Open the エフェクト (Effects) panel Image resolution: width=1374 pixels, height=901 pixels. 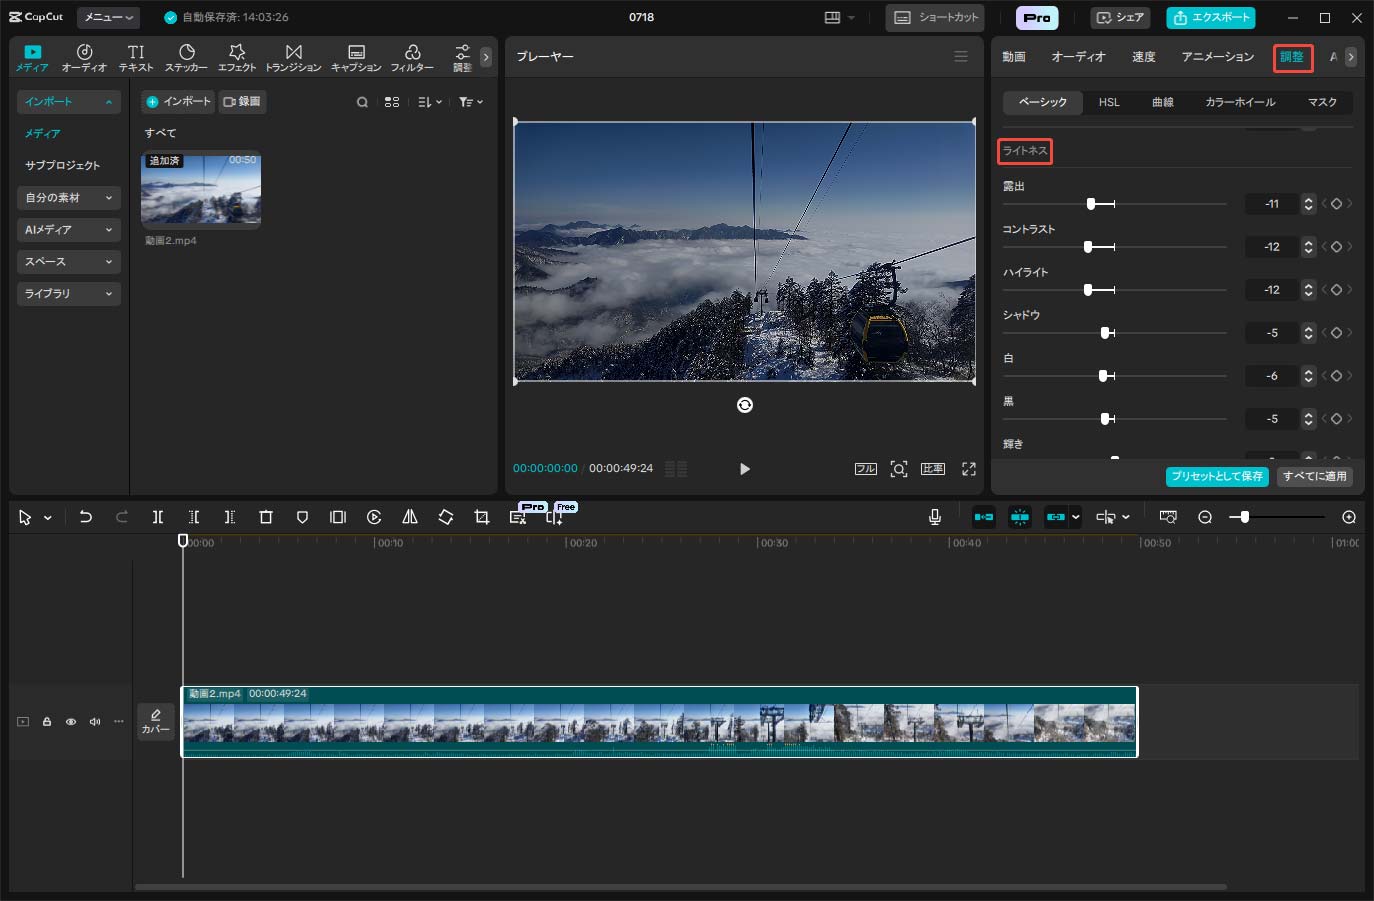point(237,57)
